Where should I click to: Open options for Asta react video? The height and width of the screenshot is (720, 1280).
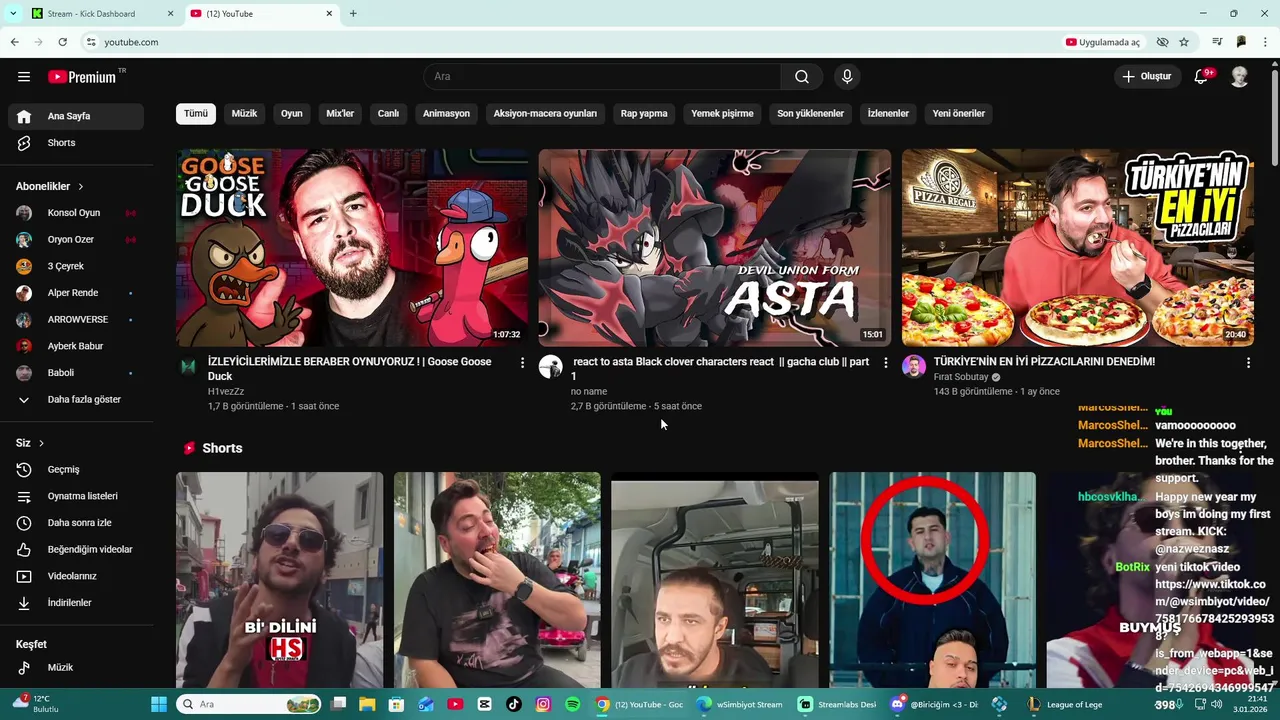[885, 363]
